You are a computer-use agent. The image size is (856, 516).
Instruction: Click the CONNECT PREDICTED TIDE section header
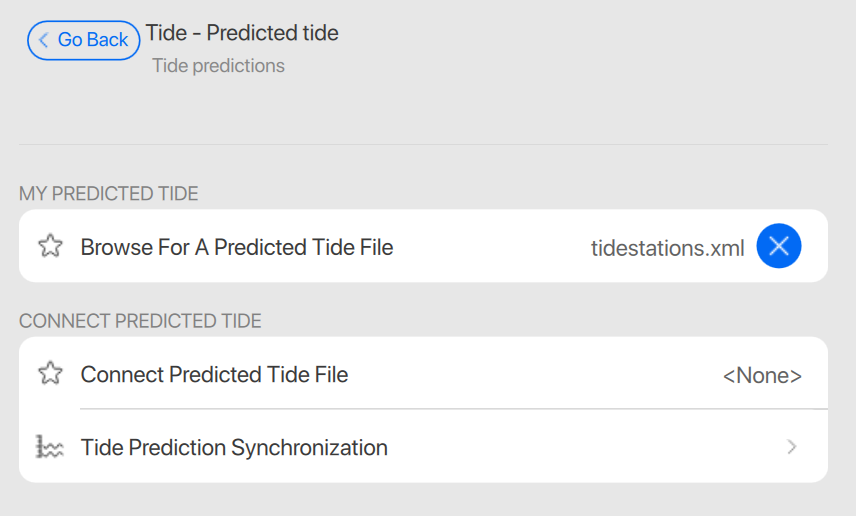(140, 321)
